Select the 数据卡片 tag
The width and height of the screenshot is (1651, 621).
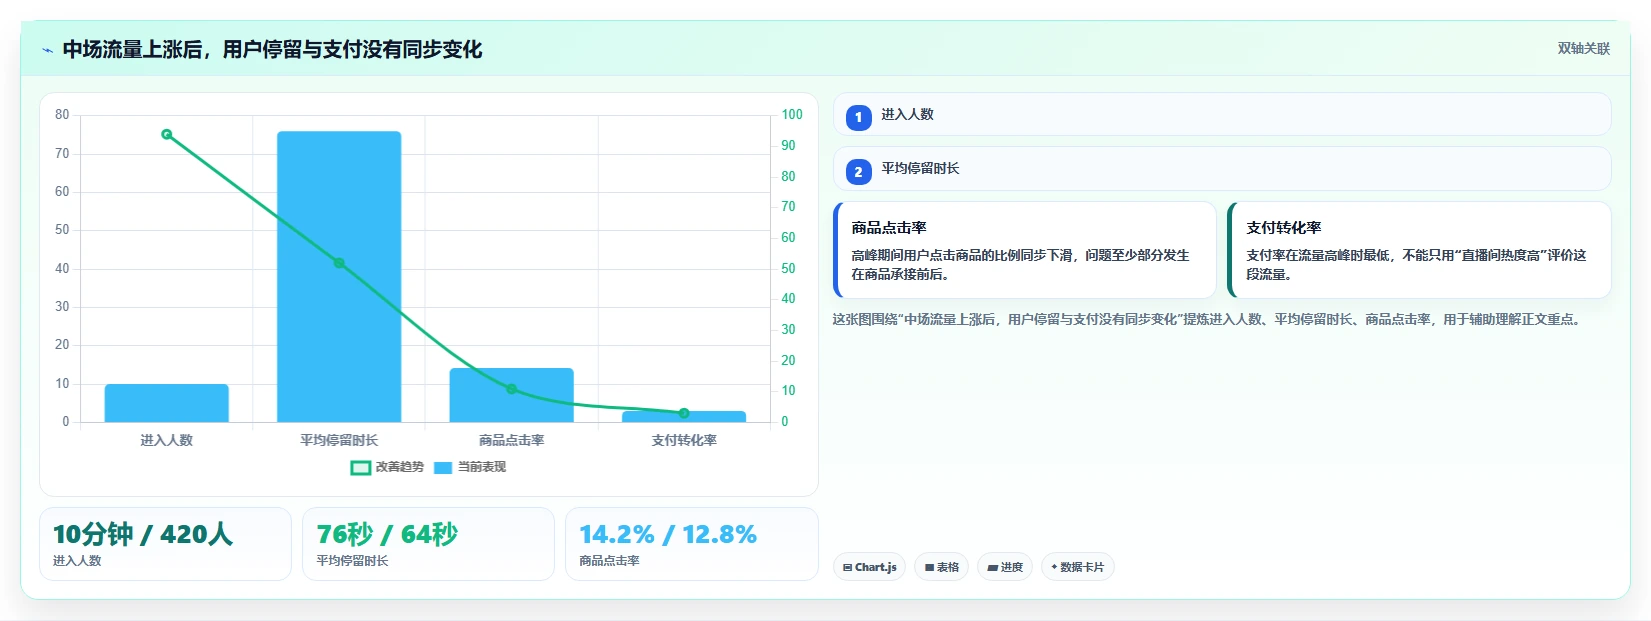coord(1077,567)
